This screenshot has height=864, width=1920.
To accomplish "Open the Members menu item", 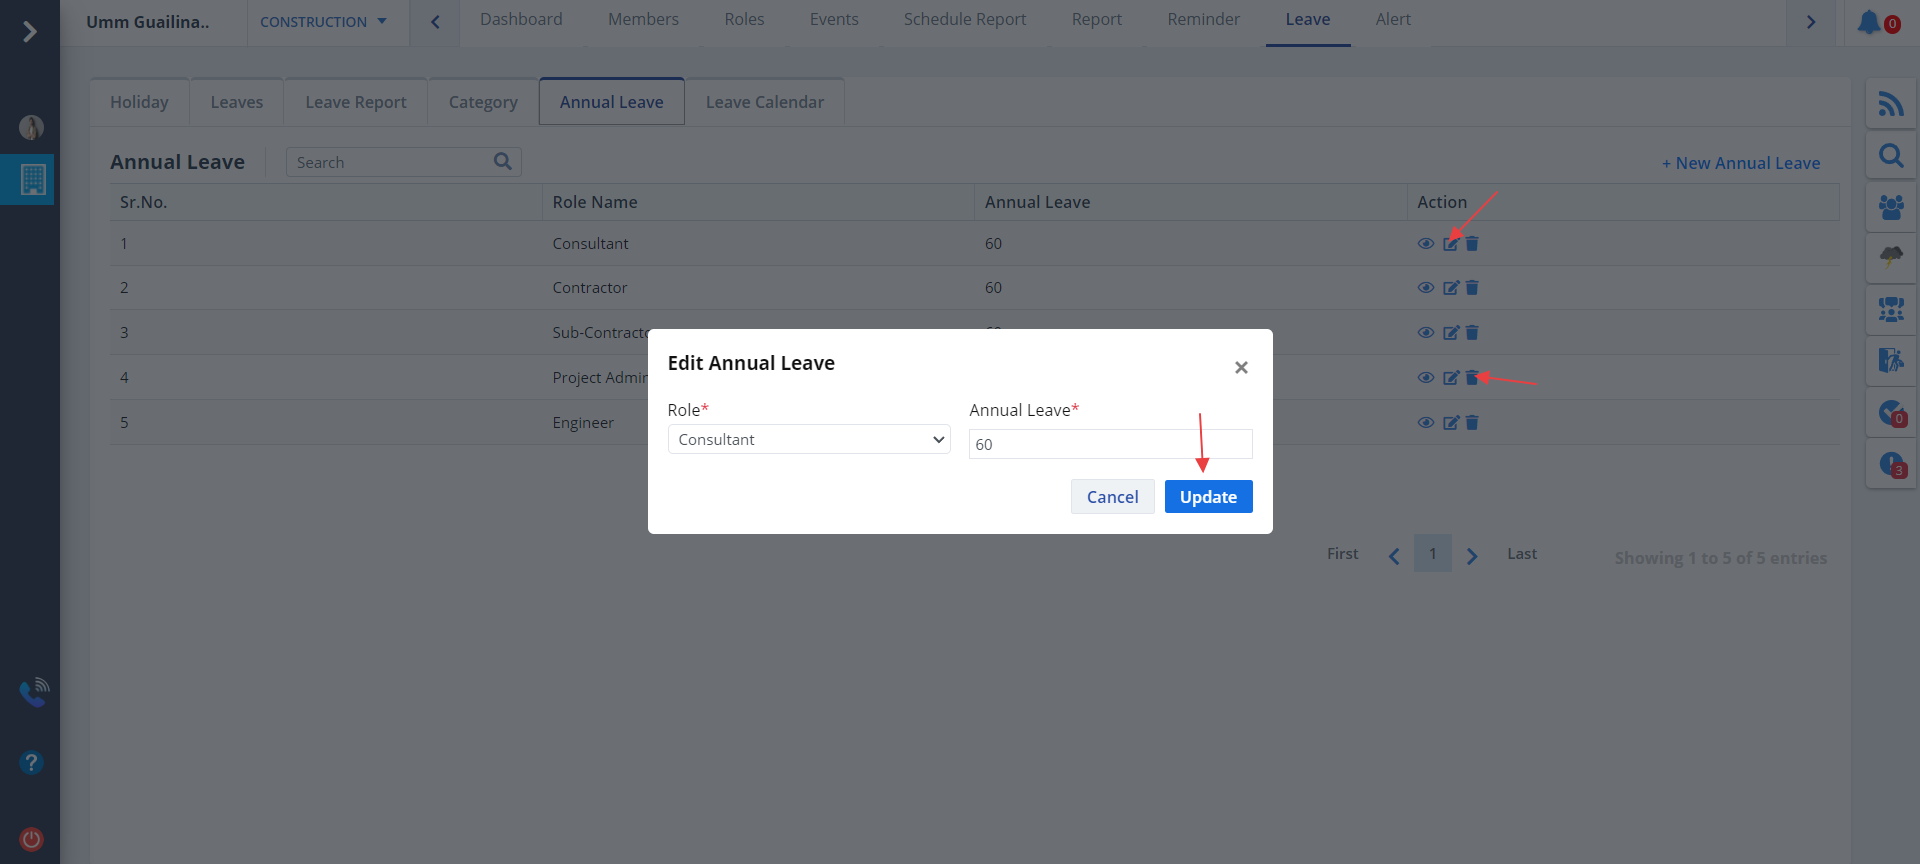I will [643, 20].
